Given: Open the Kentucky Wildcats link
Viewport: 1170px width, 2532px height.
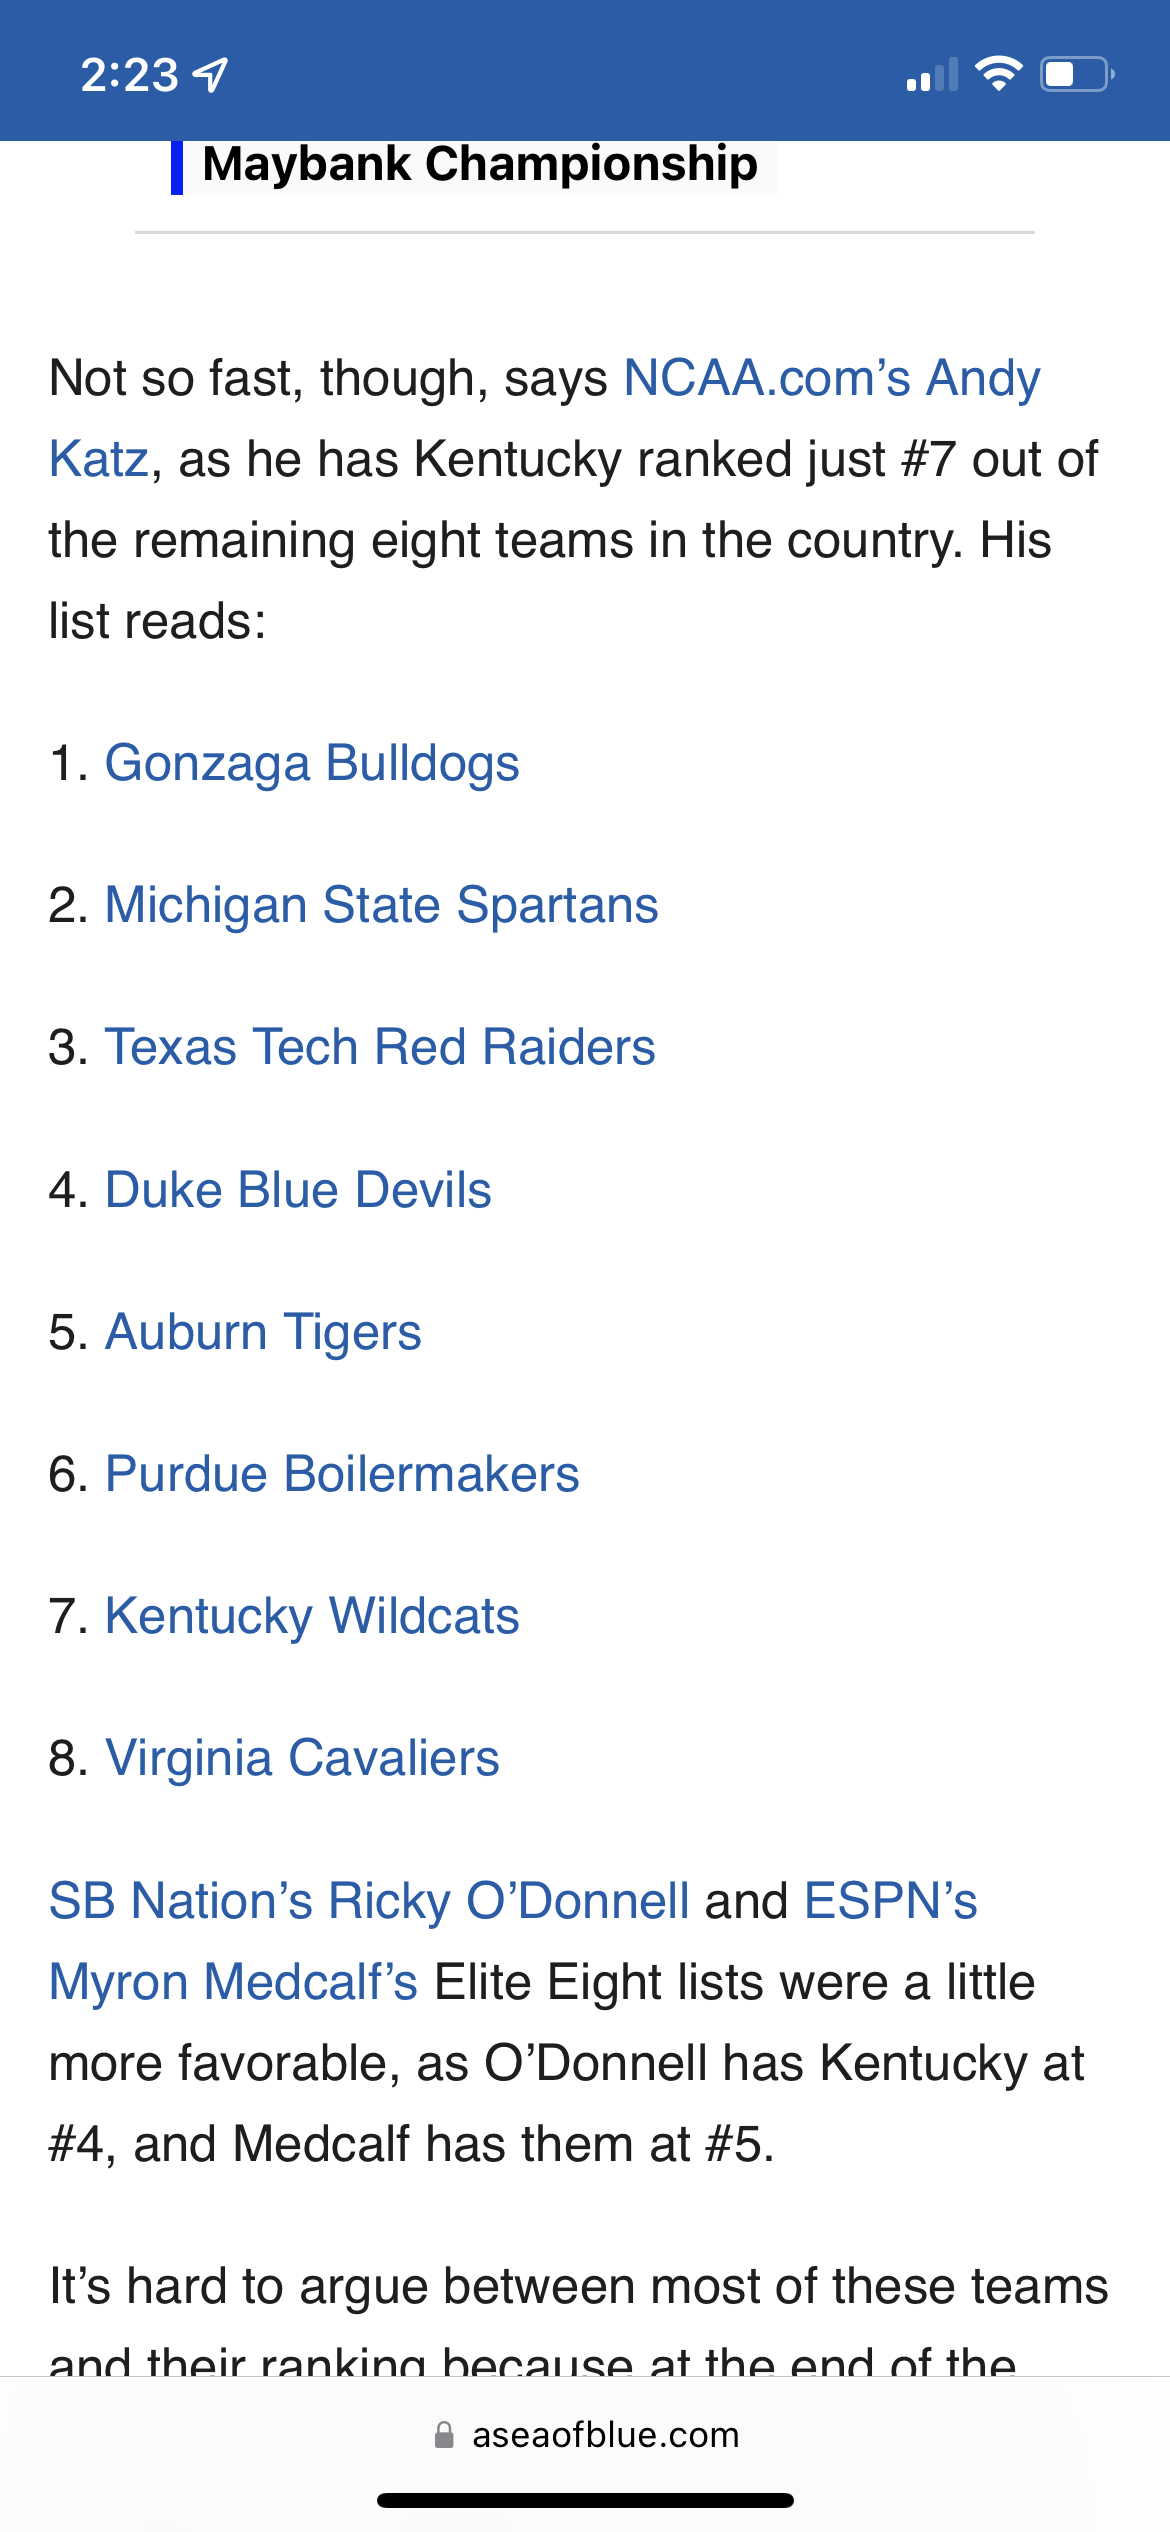Looking at the screenshot, I should click(312, 1616).
